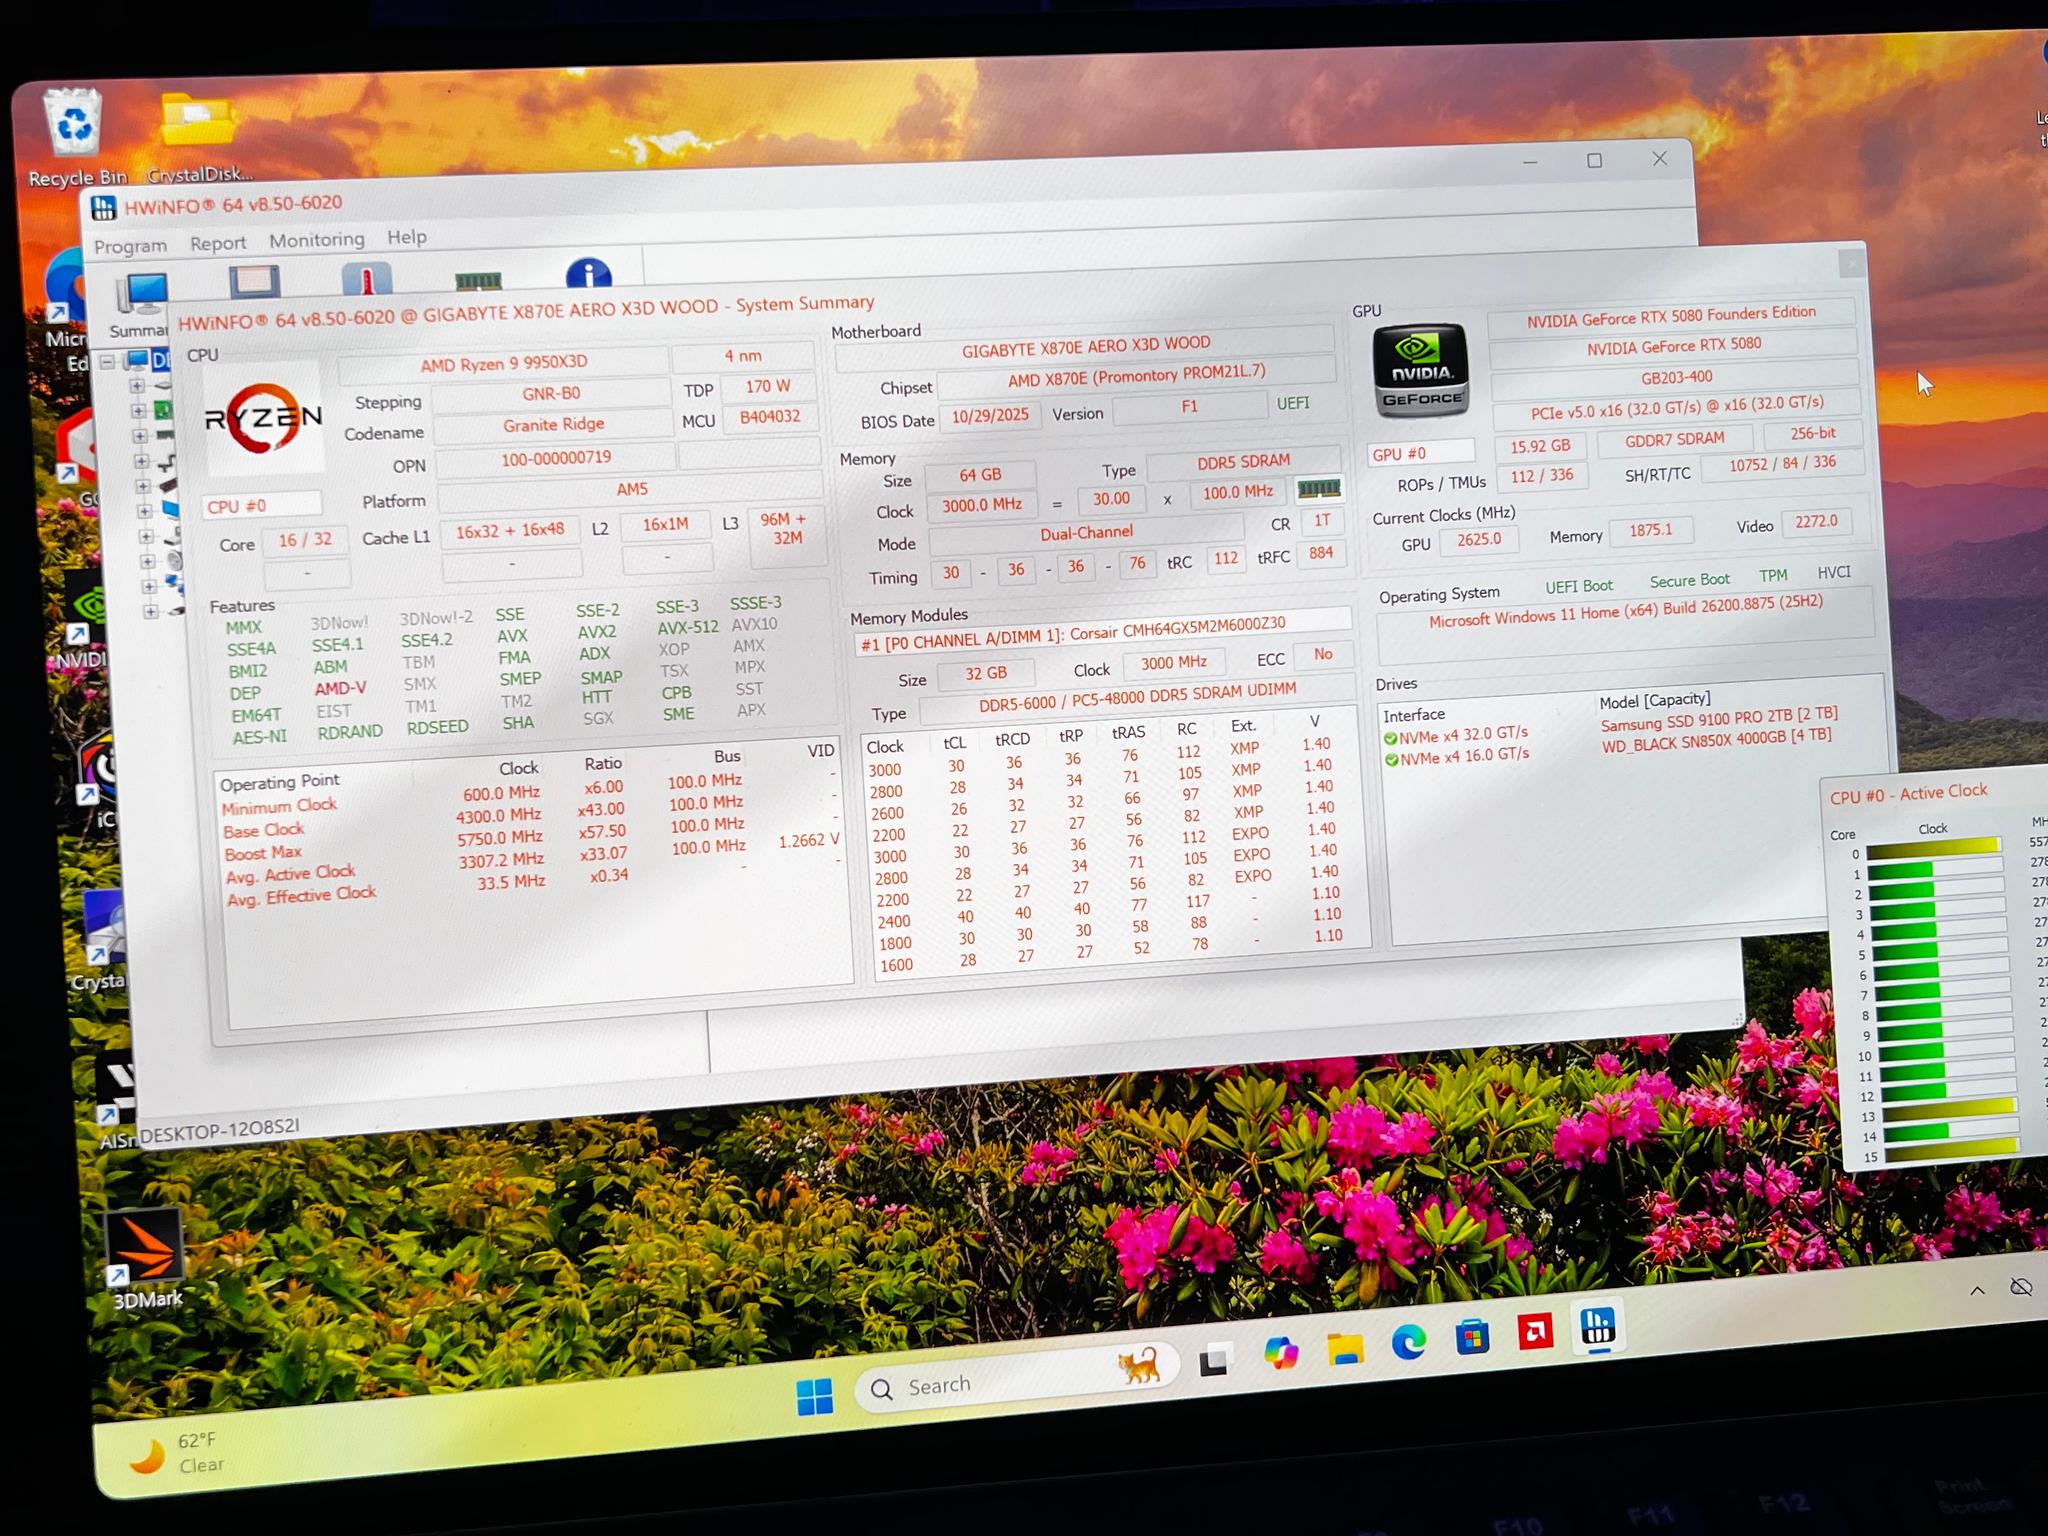Click the Memory module toolbar icon
The width and height of the screenshot is (2048, 1536).
[x=478, y=280]
